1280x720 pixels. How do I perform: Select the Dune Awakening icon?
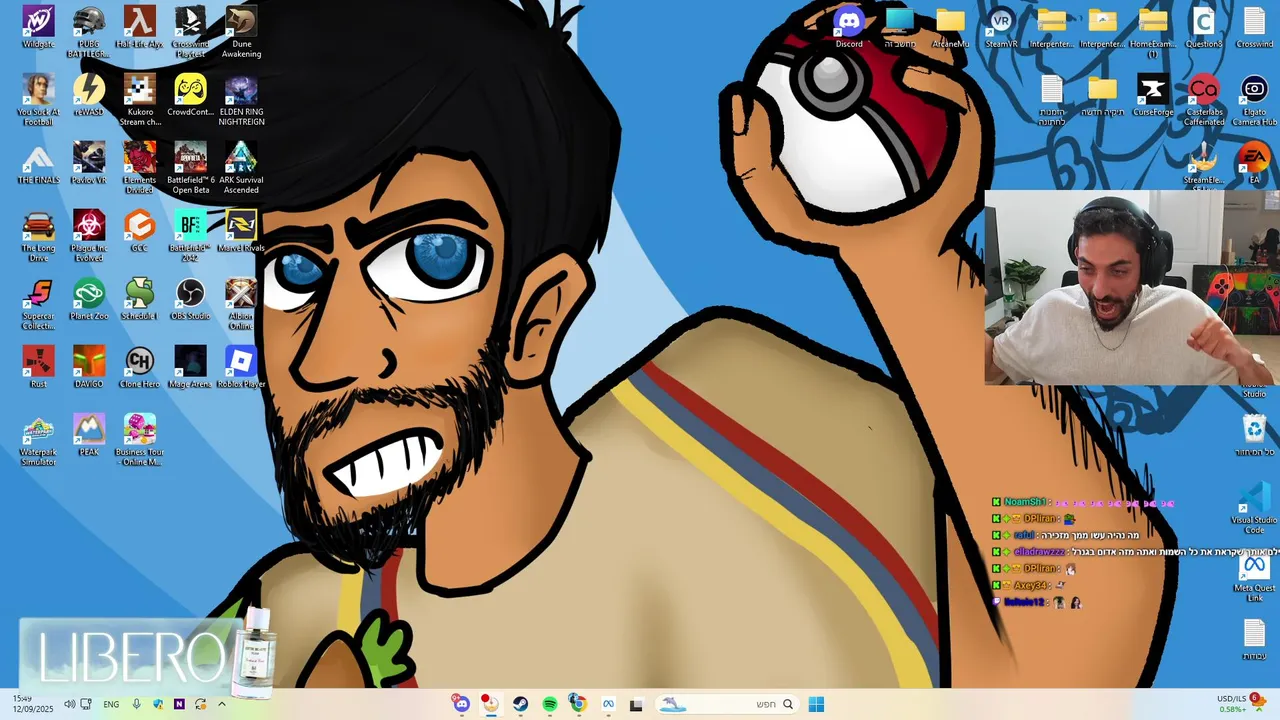pos(241,31)
